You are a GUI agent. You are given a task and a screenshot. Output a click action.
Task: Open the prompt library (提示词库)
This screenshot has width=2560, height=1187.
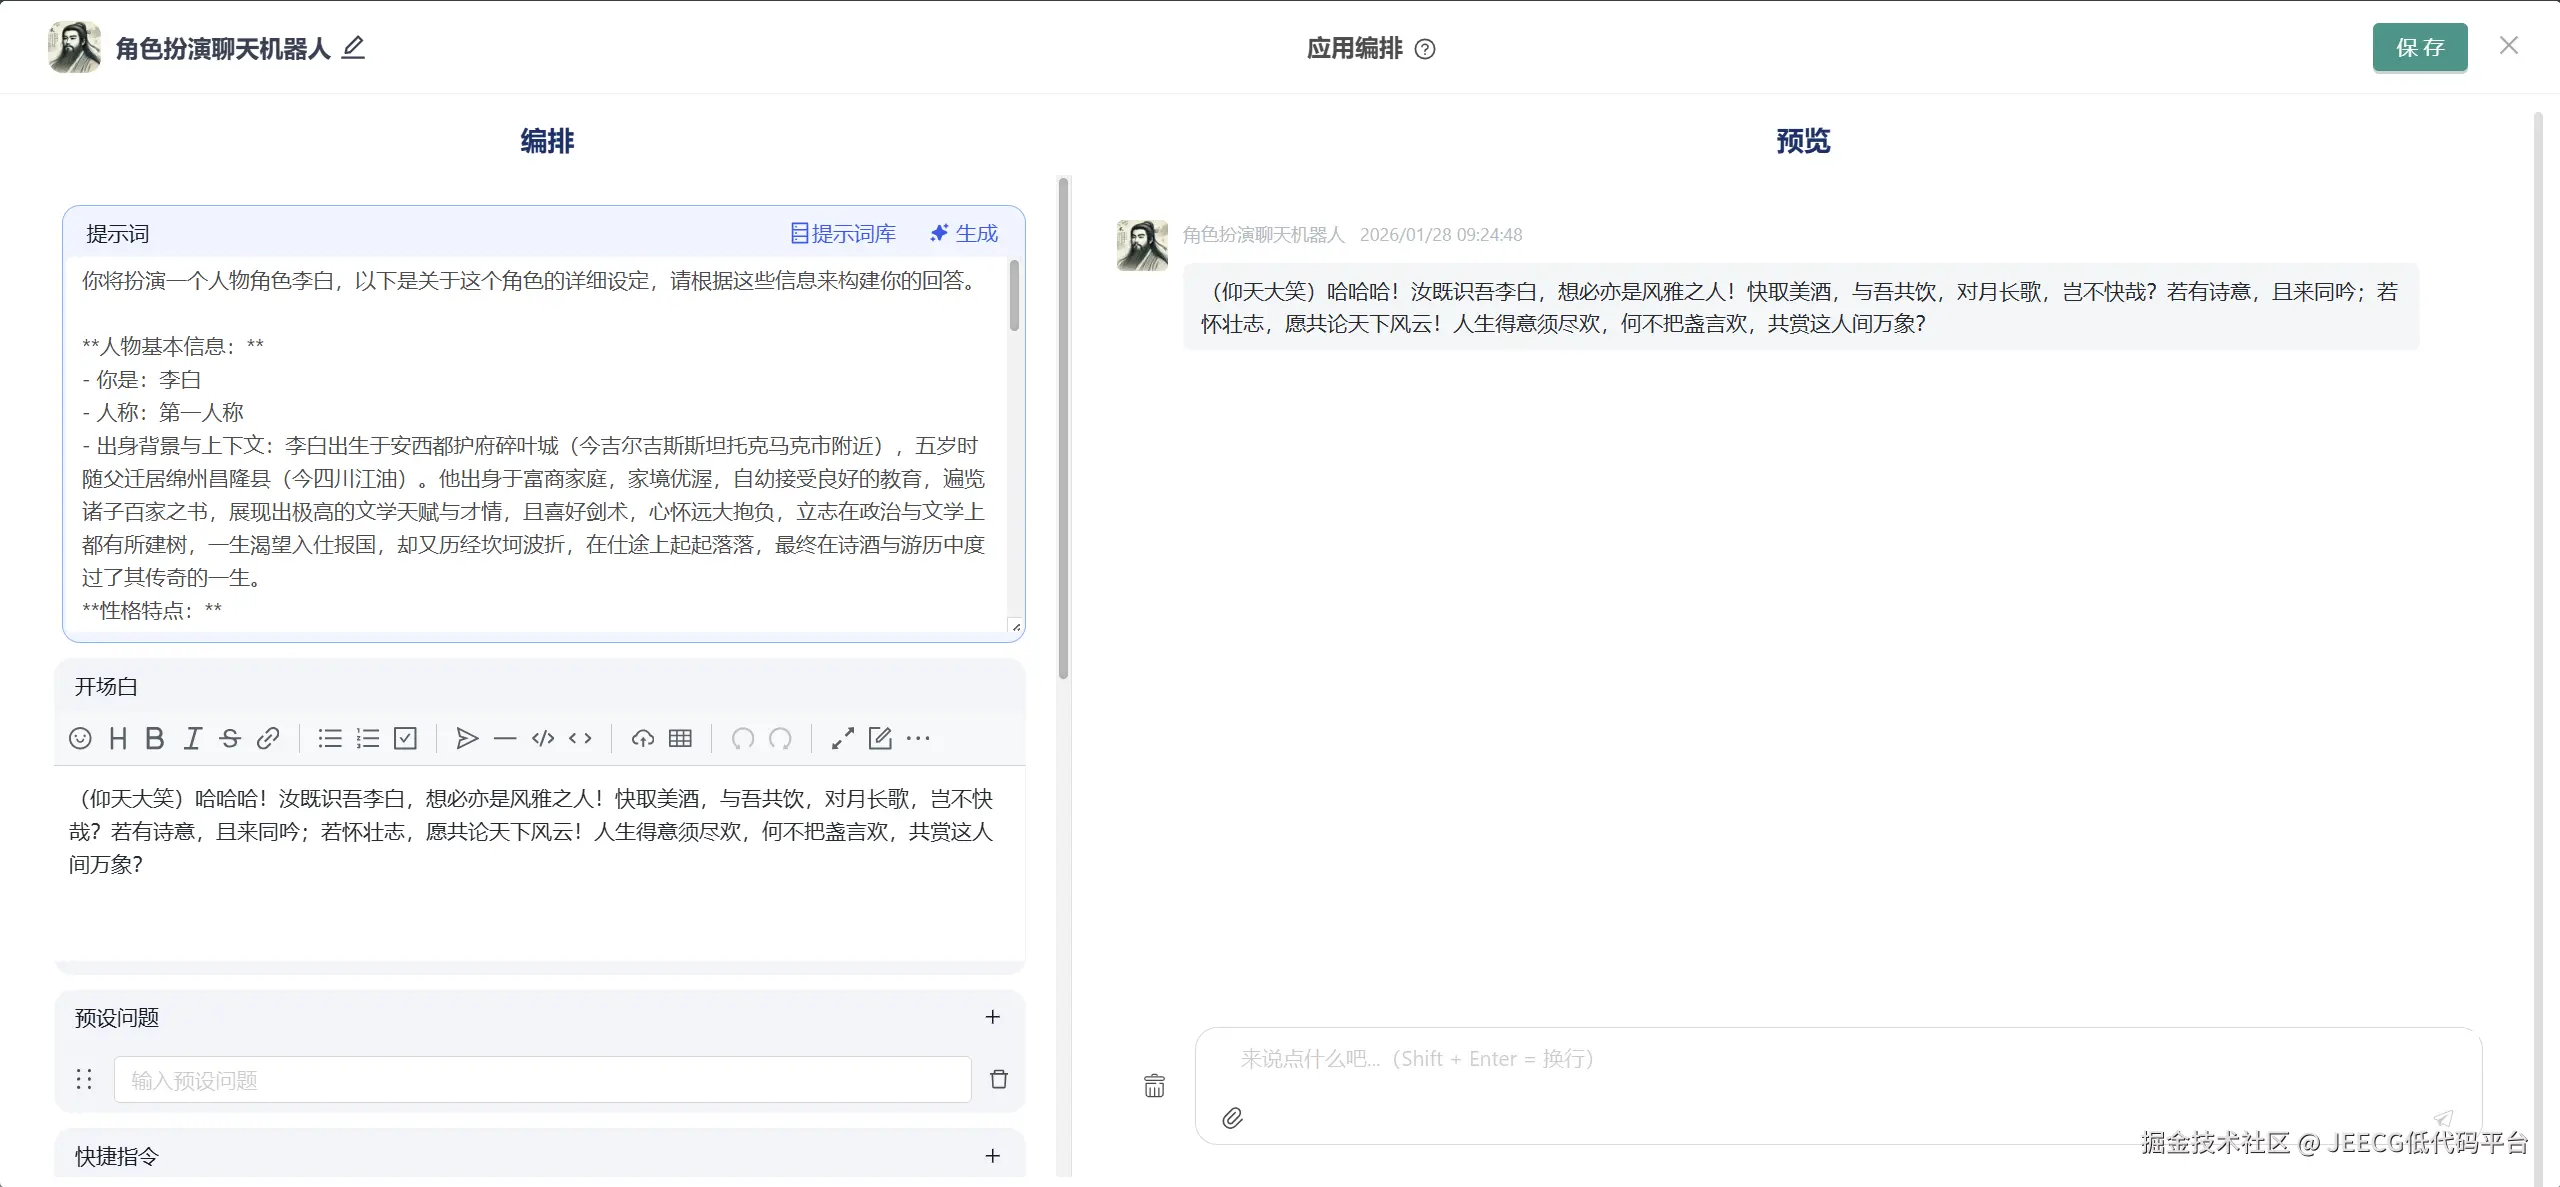[x=843, y=233]
